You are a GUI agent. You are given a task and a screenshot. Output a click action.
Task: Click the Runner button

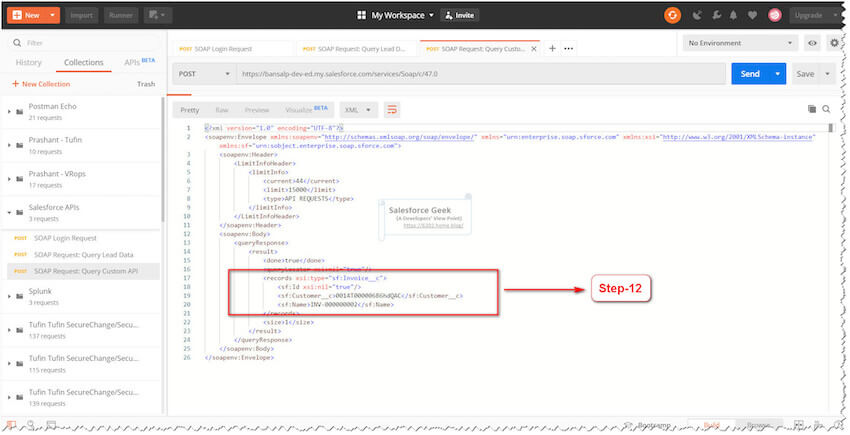click(x=121, y=15)
